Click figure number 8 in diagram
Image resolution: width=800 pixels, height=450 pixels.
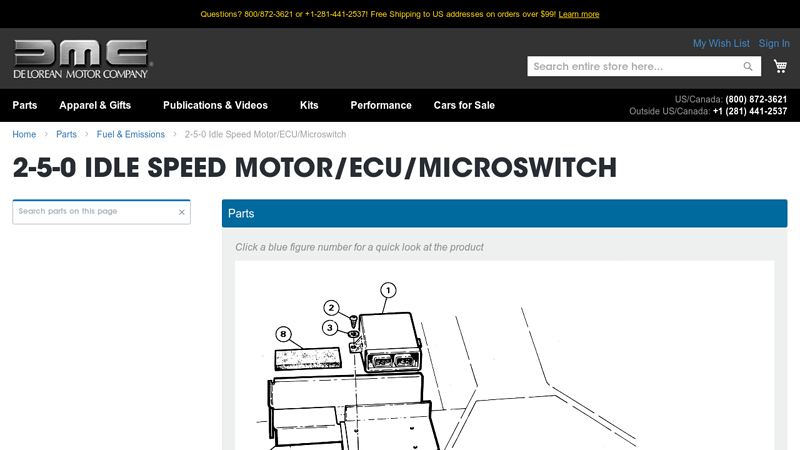tap(283, 334)
